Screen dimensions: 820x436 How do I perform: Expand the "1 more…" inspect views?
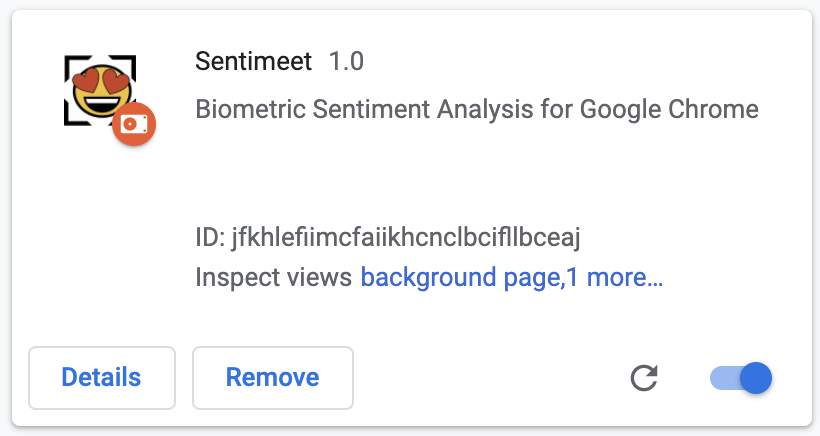(615, 277)
